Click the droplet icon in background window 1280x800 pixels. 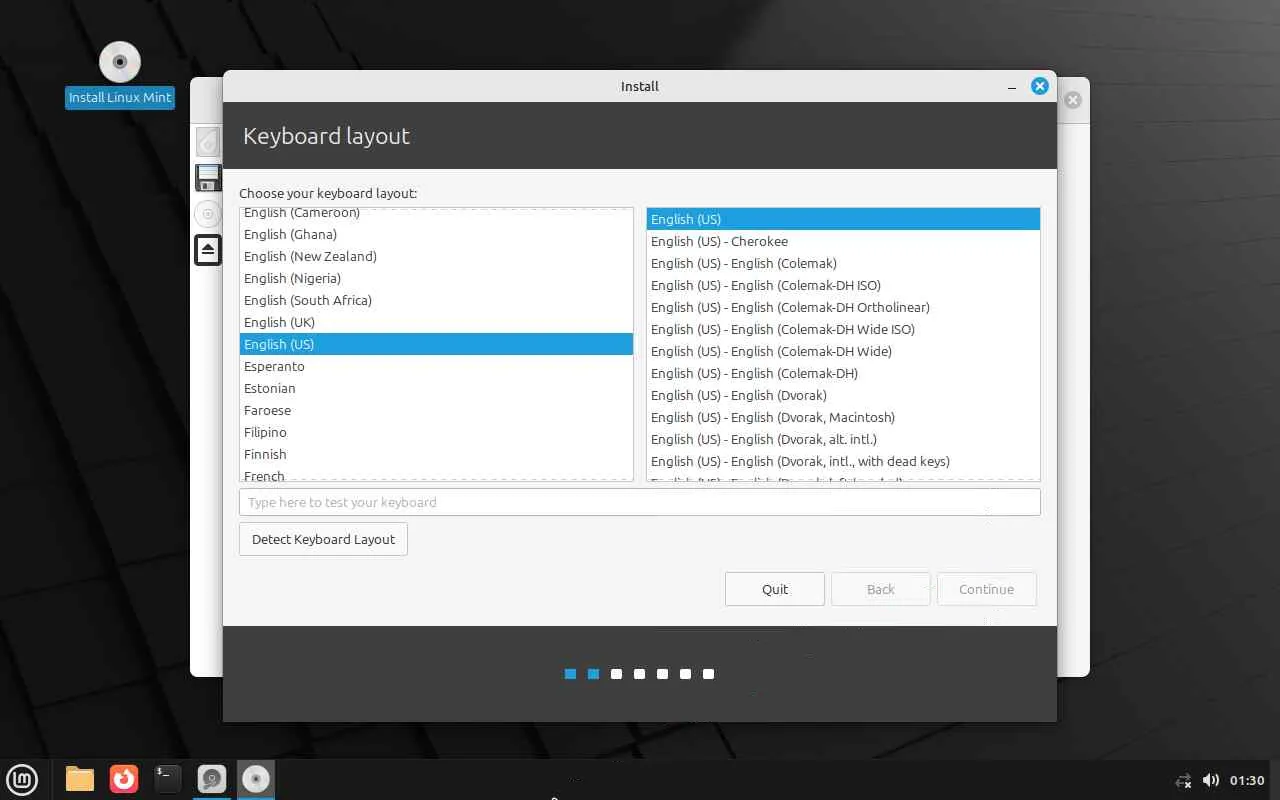click(x=208, y=141)
